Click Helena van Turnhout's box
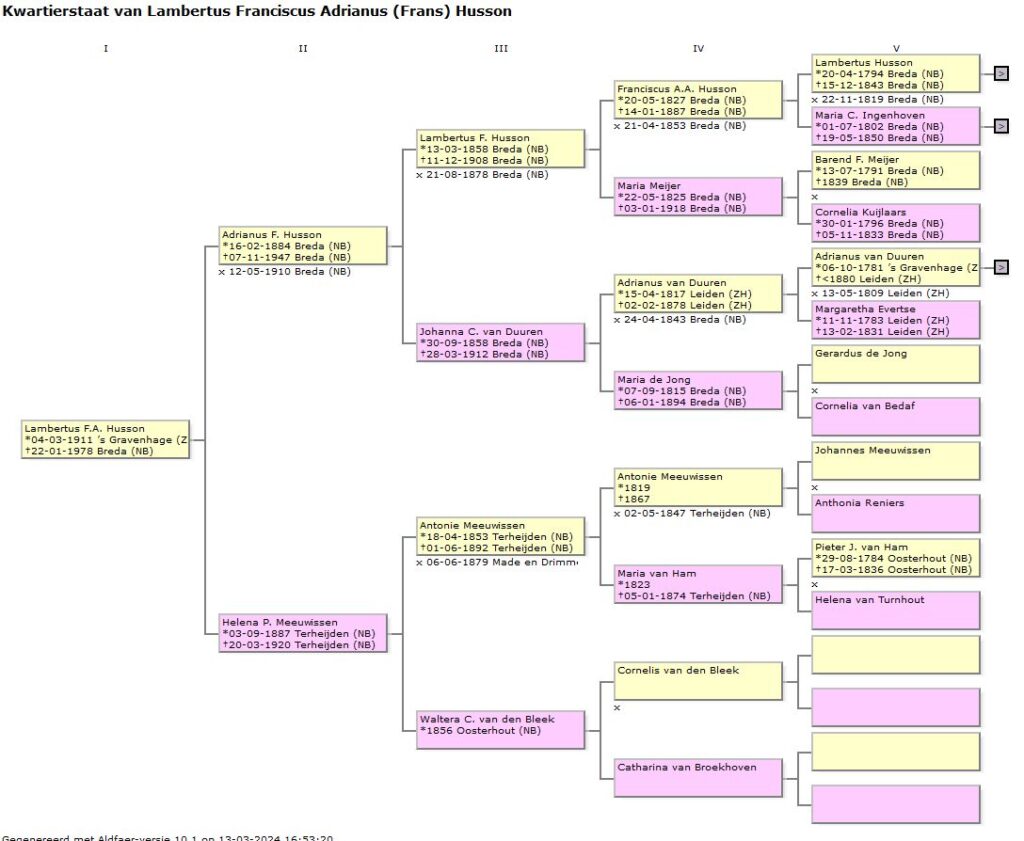 tap(896, 610)
